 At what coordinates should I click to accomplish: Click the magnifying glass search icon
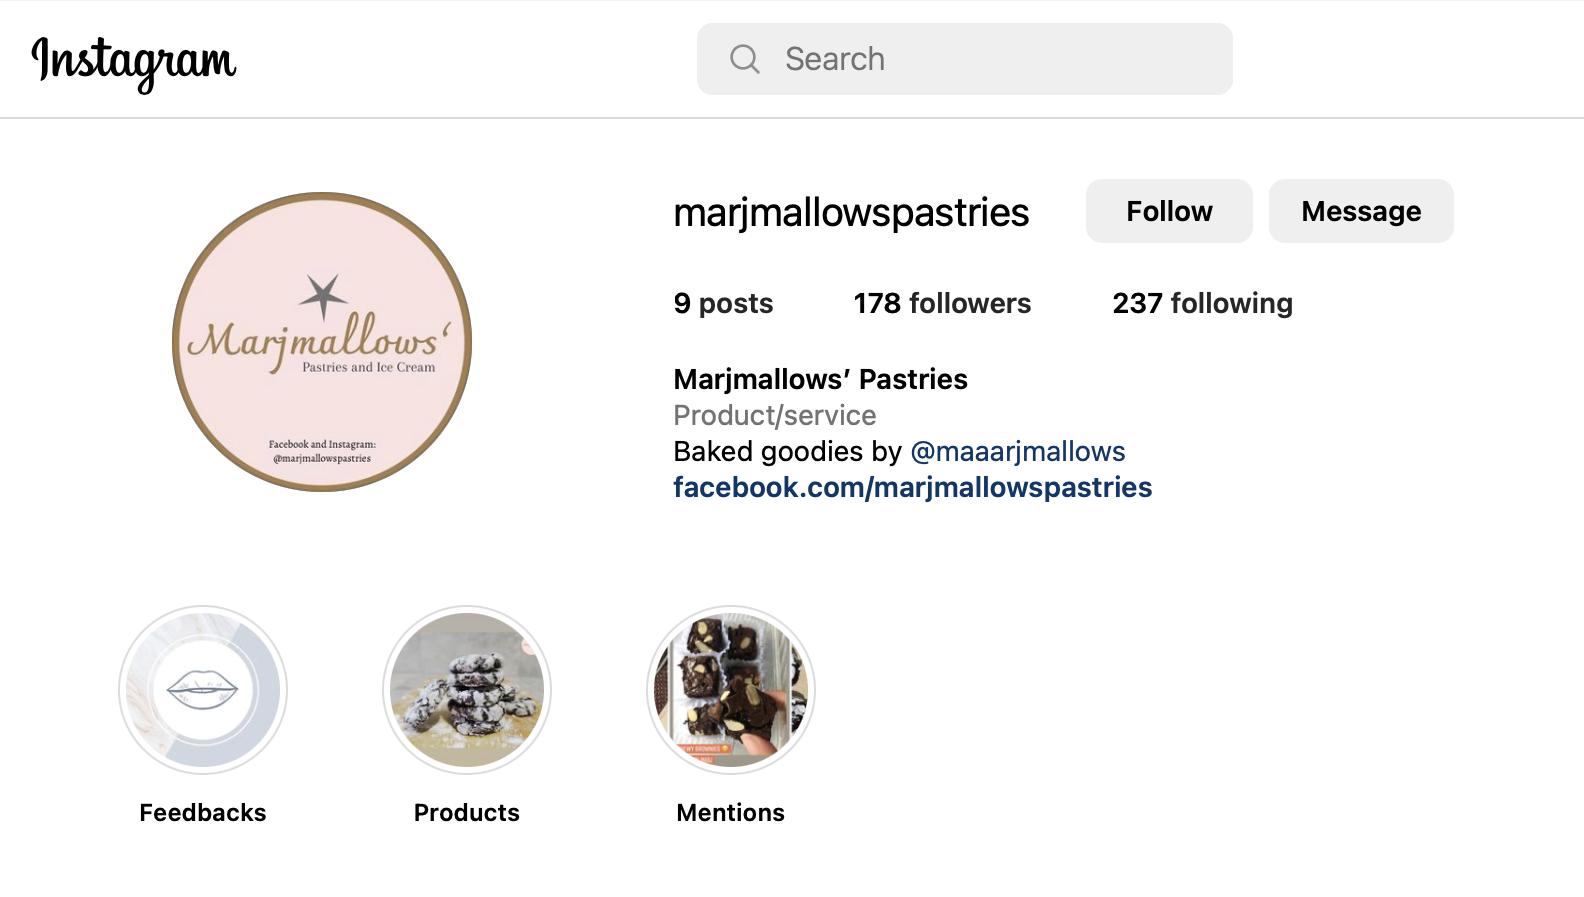745,59
